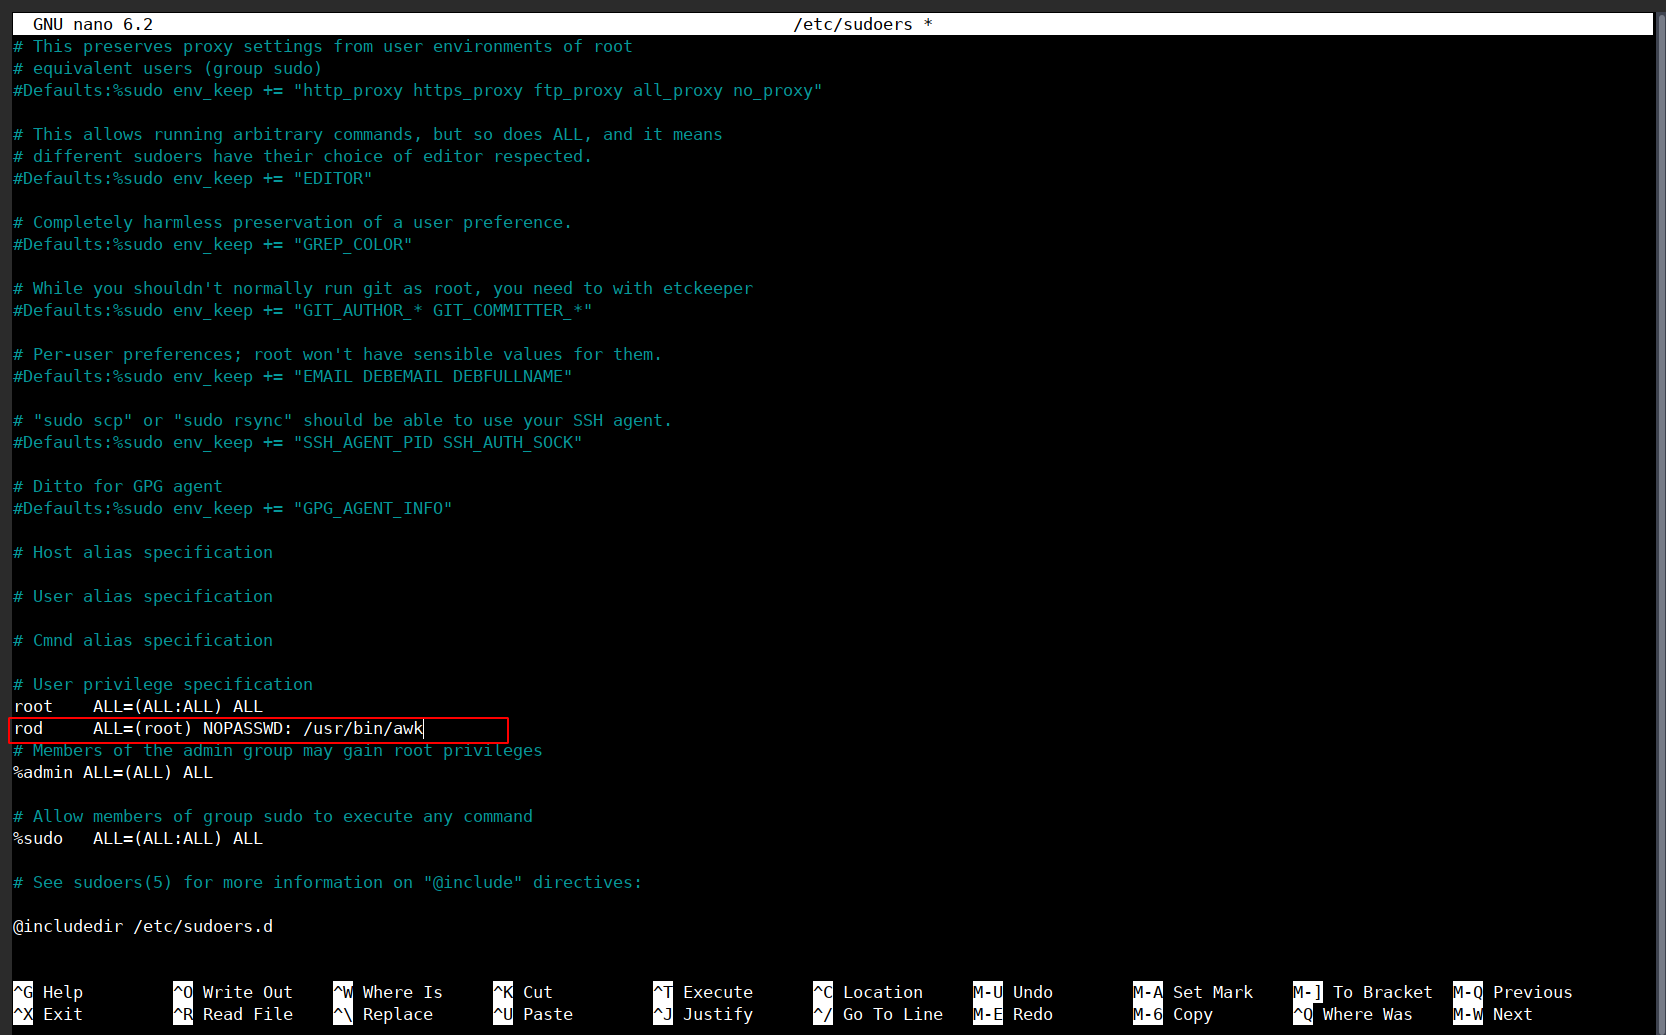
Task: Select the Execute shortcut
Action: [x=717, y=992]
